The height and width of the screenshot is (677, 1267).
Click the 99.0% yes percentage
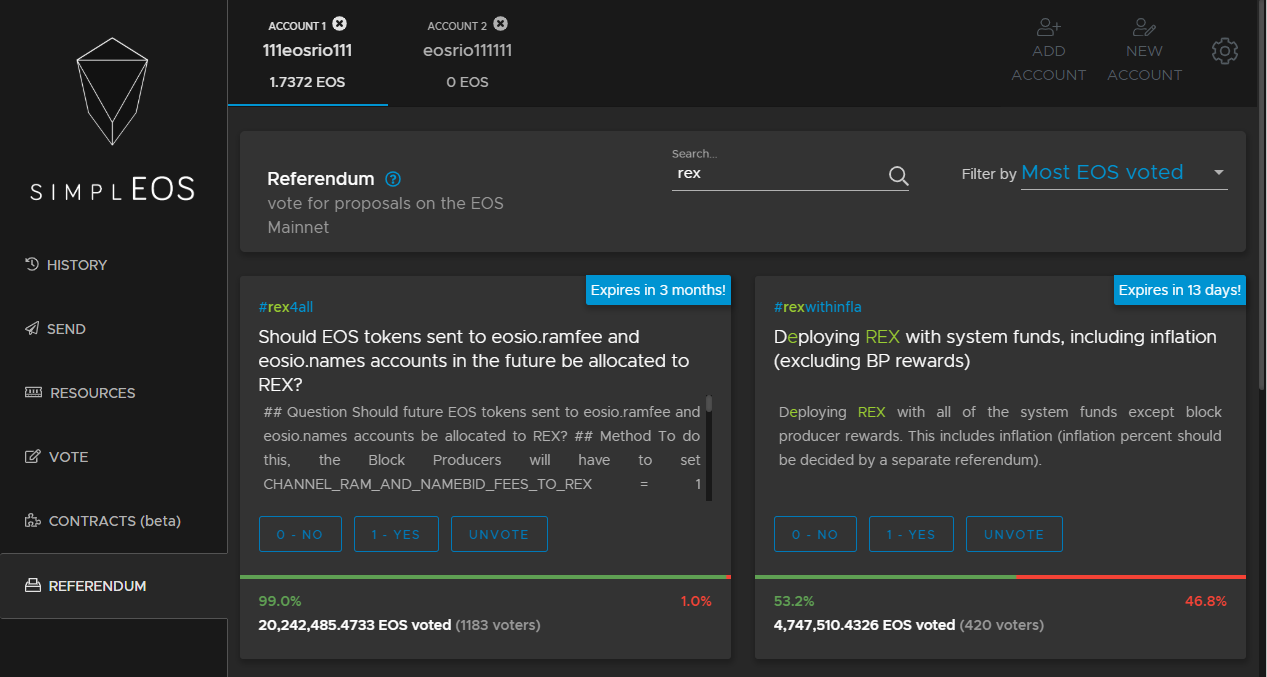(280, 601)
